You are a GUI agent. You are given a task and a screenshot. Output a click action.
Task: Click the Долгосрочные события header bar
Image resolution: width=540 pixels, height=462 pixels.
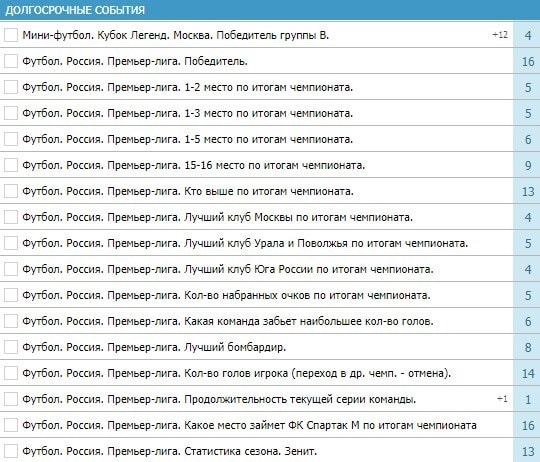click(270, 10)
